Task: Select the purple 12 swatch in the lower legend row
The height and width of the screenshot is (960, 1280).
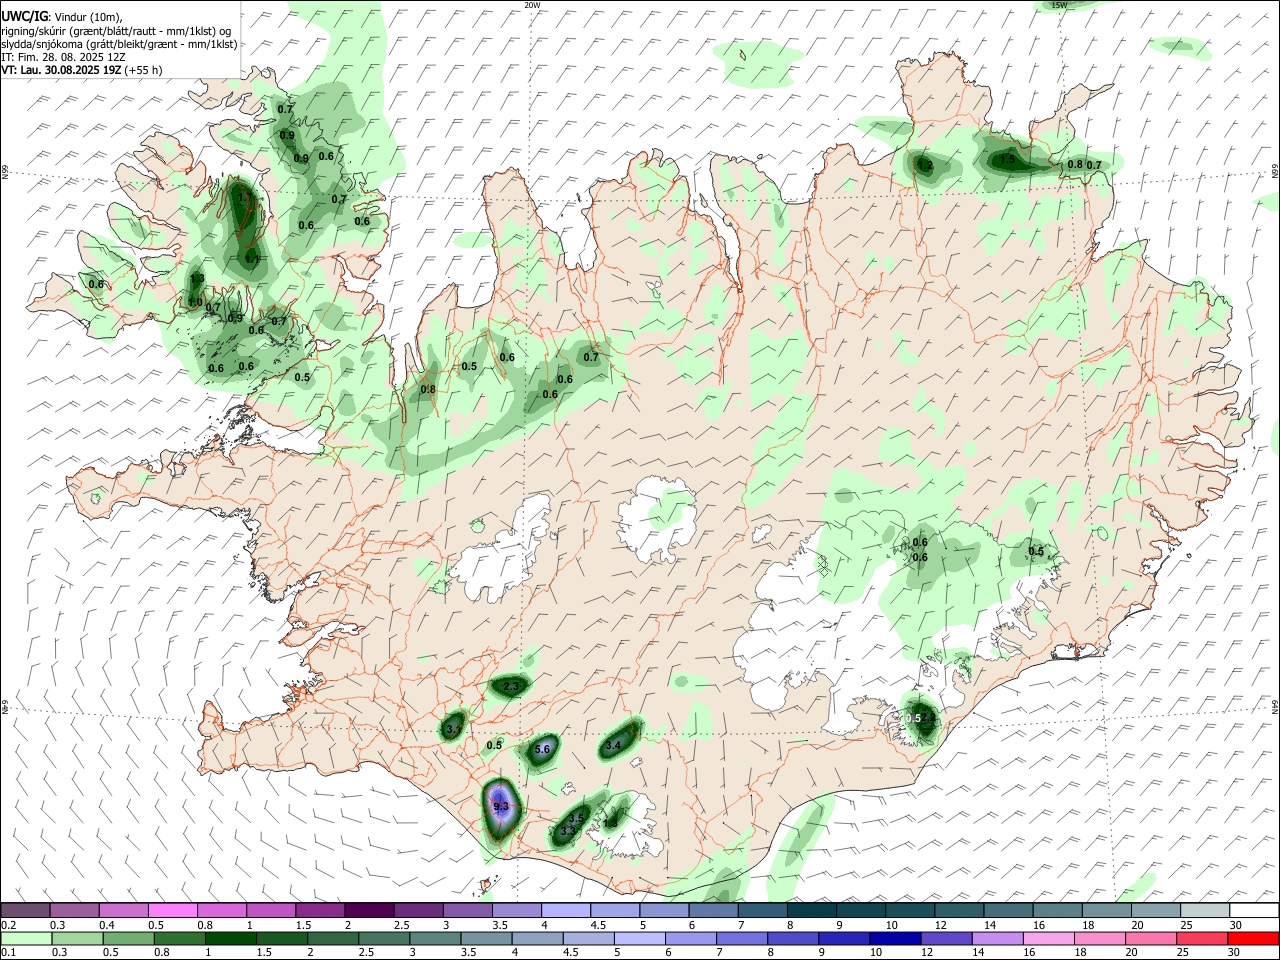Action: pyautogui.click(x=946, y=939)
